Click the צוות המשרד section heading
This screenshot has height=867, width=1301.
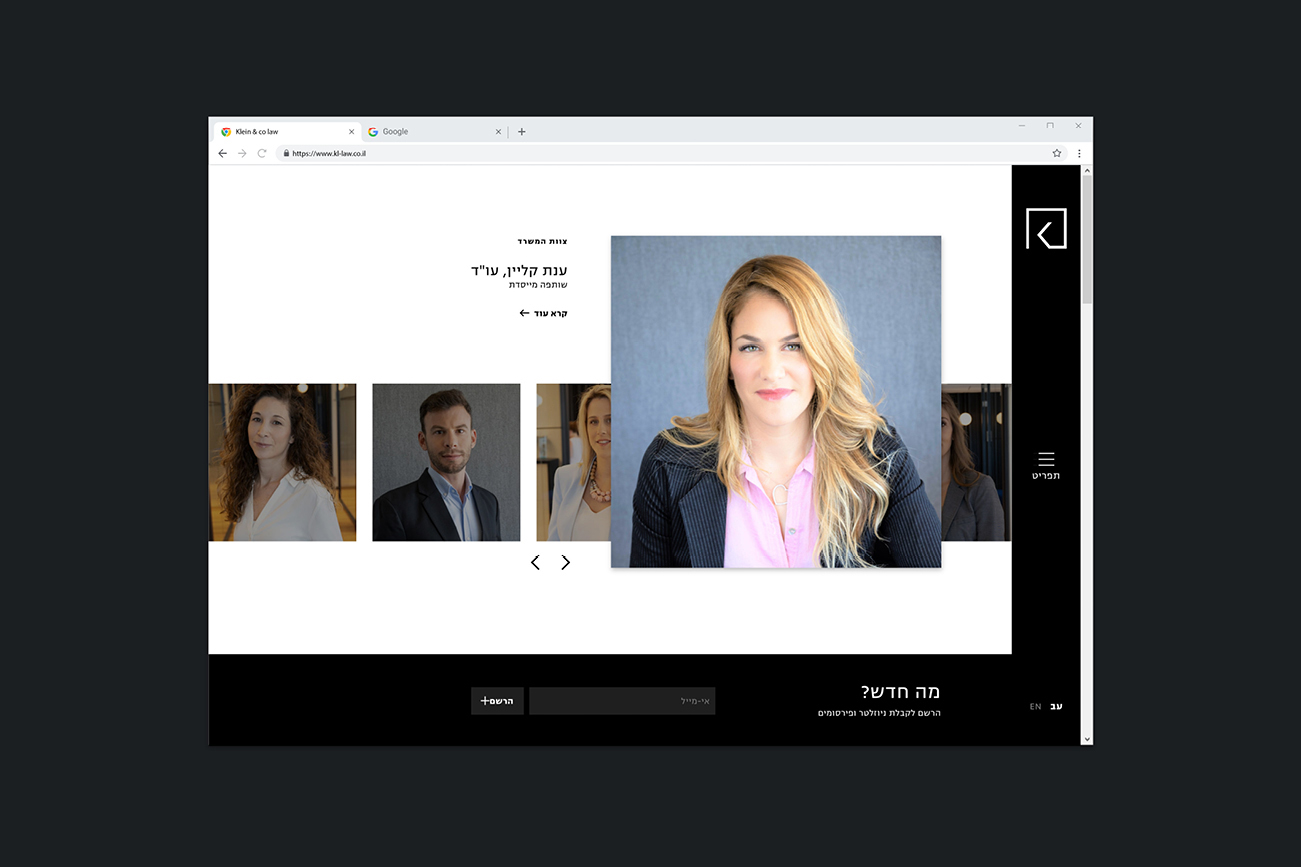tap(543, 241)
